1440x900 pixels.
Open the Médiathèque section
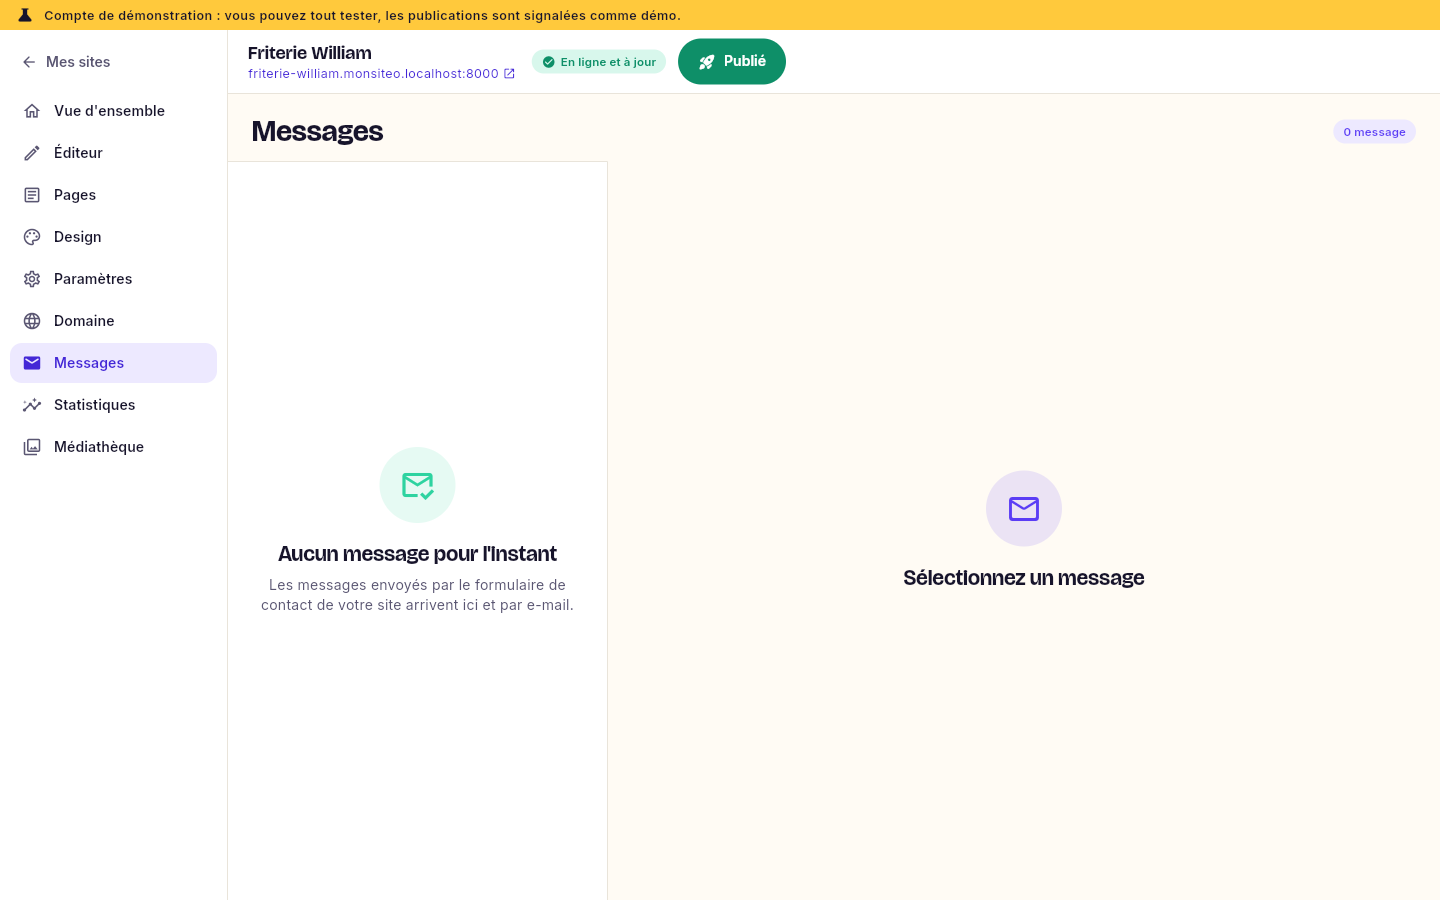113,447
